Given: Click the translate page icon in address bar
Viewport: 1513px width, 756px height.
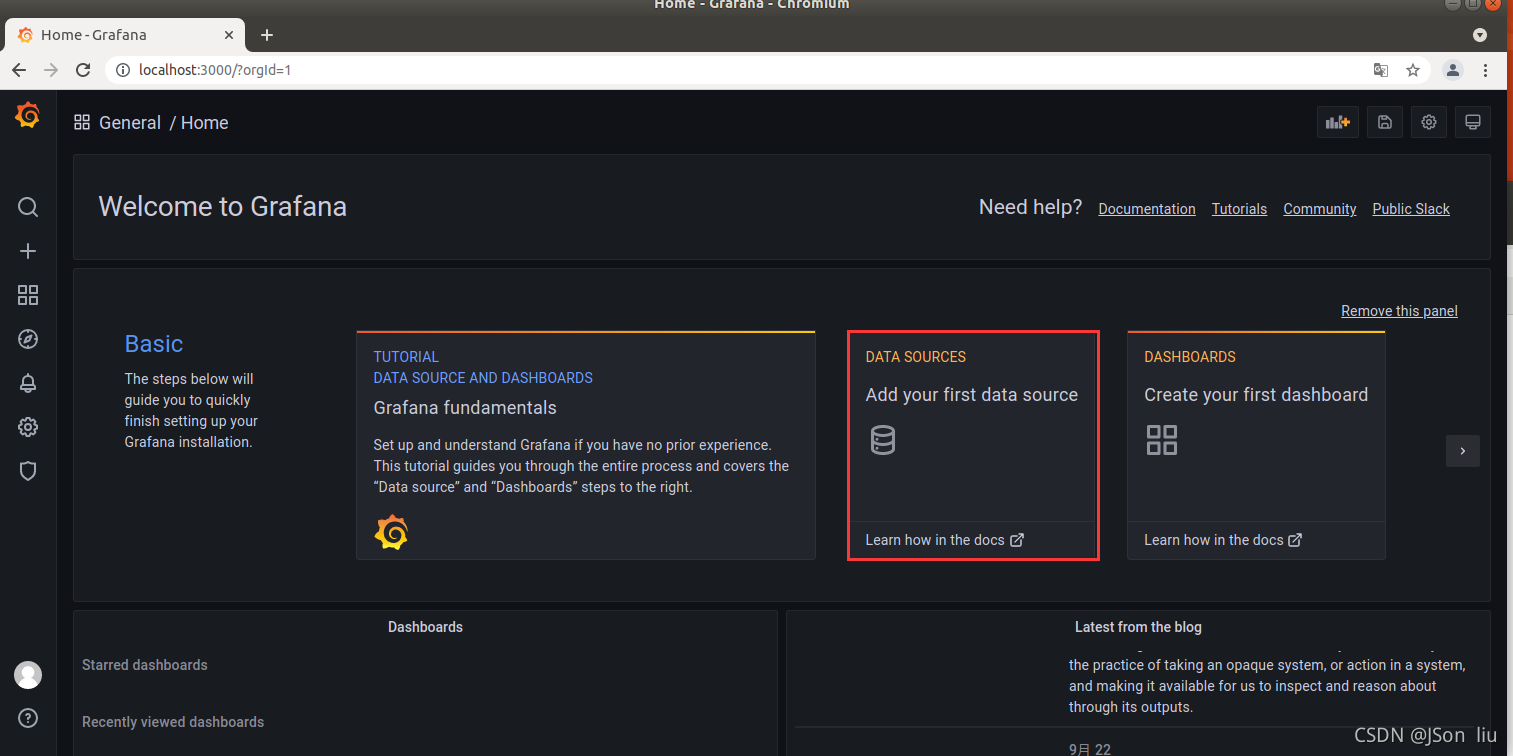Looking at the screenshot, I should click(x=1381, y=70).
